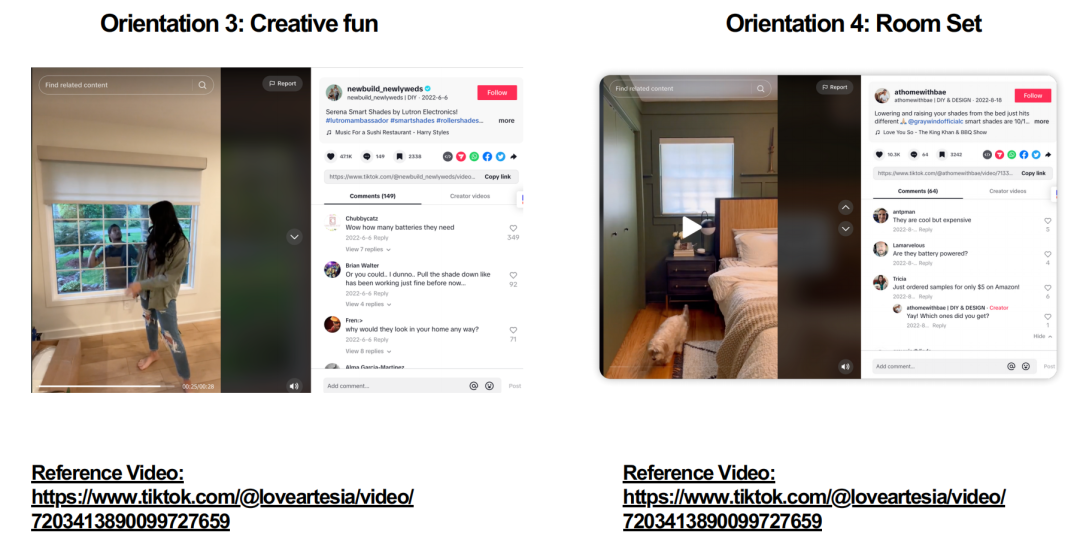1080x557 pixels.
Task: Switch to Creator videos tab under newbuild_newlyweds
Action: pyautogui.click(x=470, y=196)
